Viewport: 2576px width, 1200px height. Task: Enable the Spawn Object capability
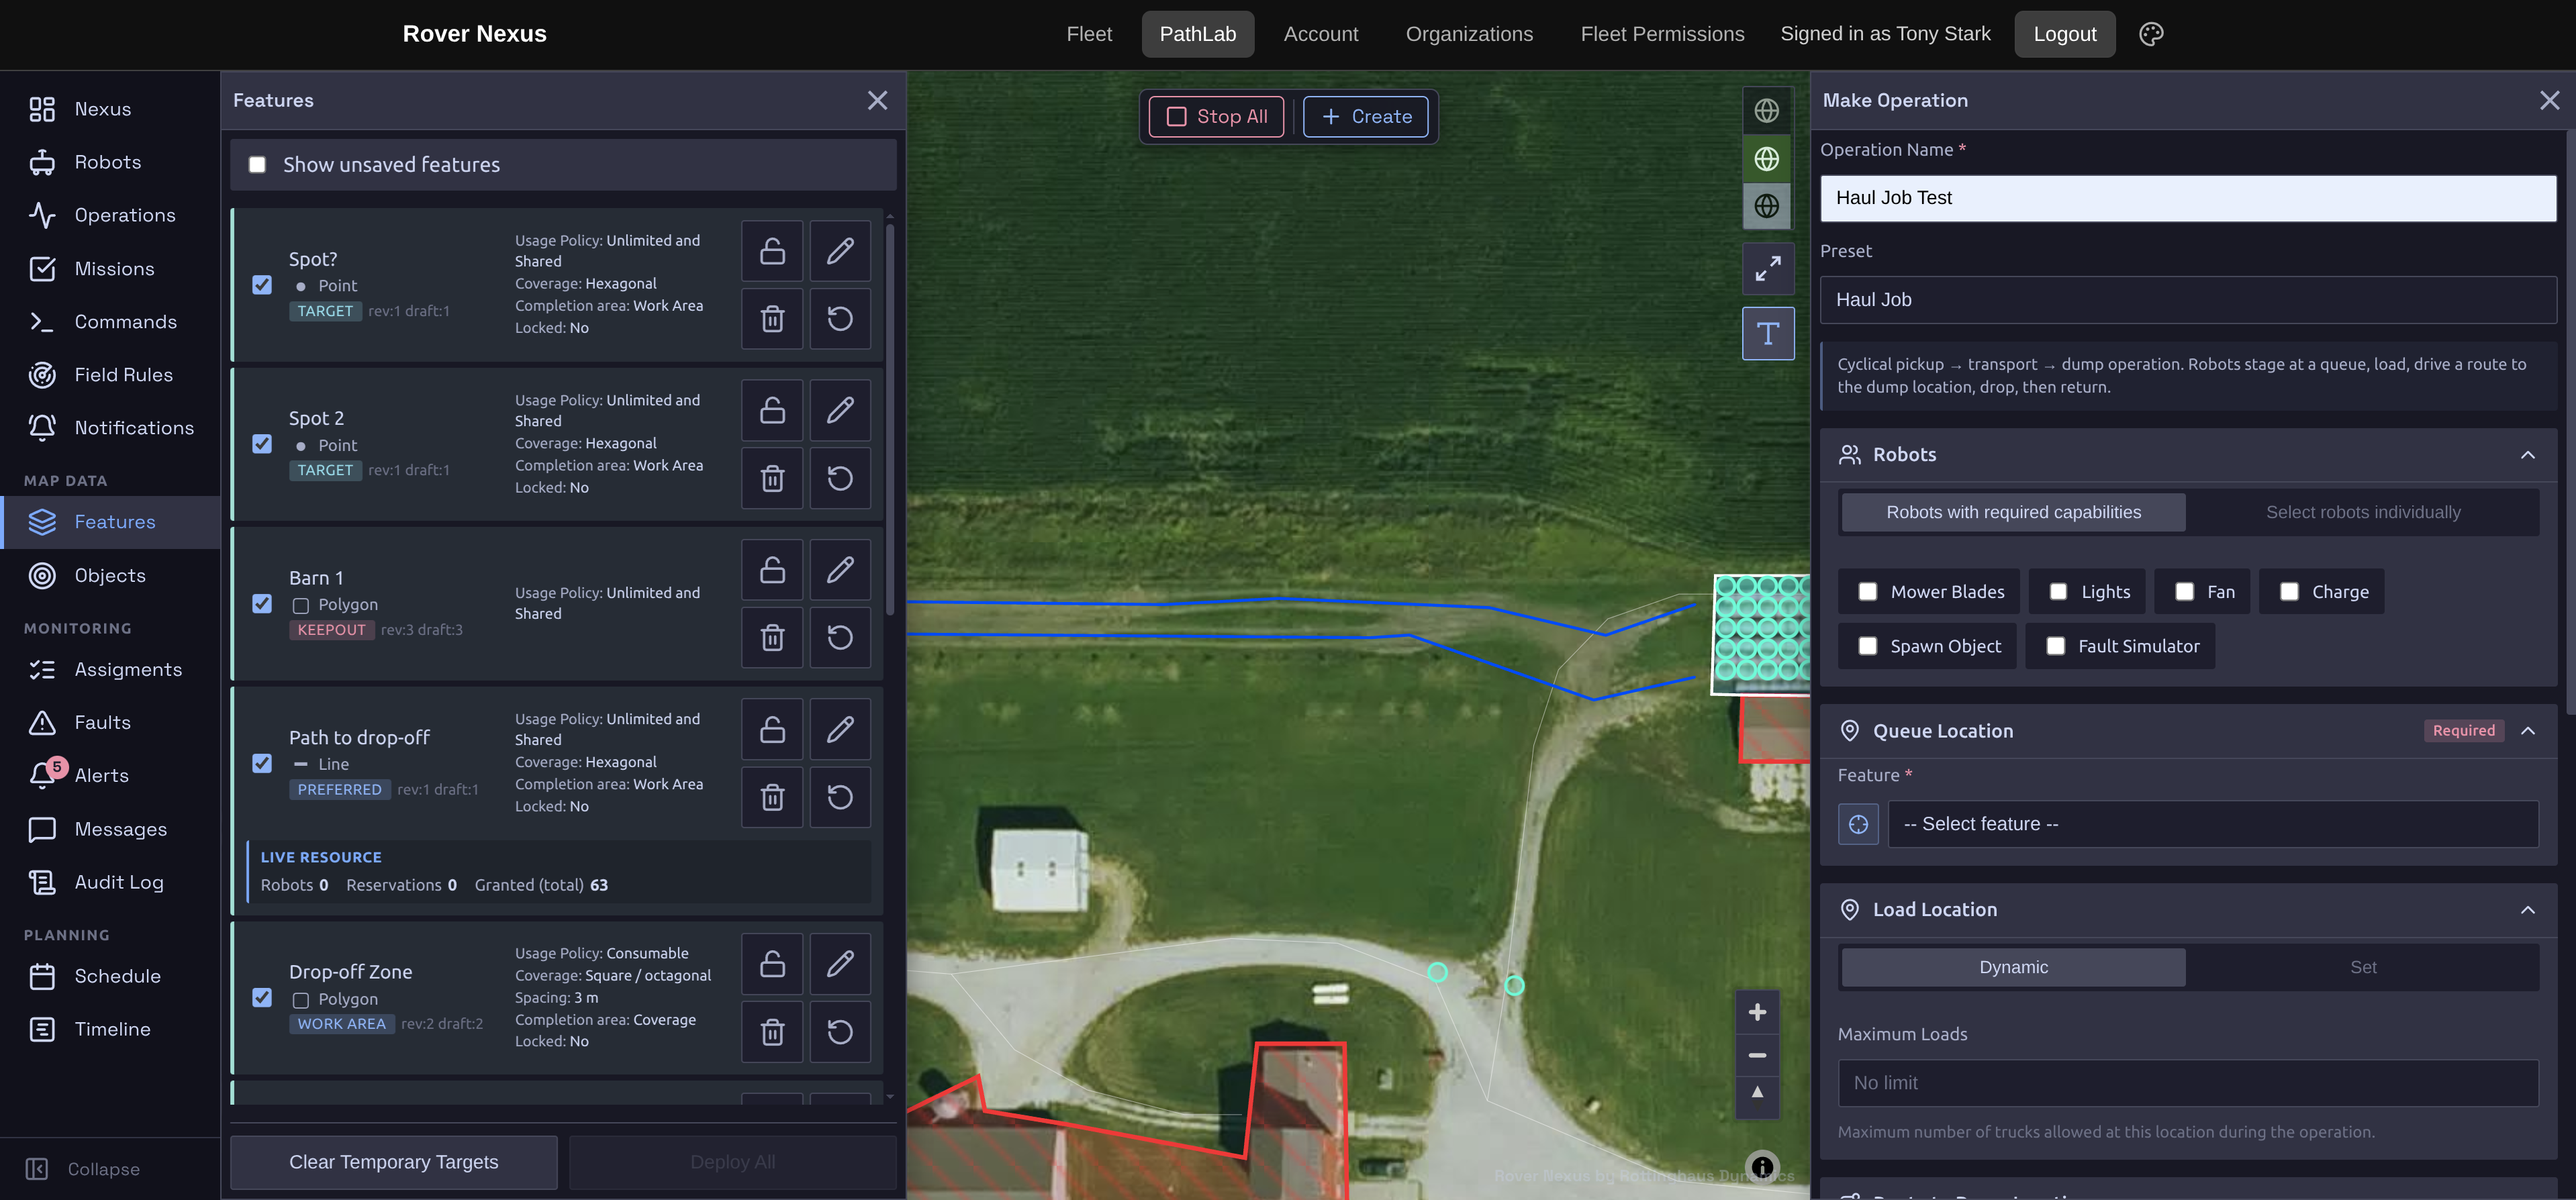1867,646
